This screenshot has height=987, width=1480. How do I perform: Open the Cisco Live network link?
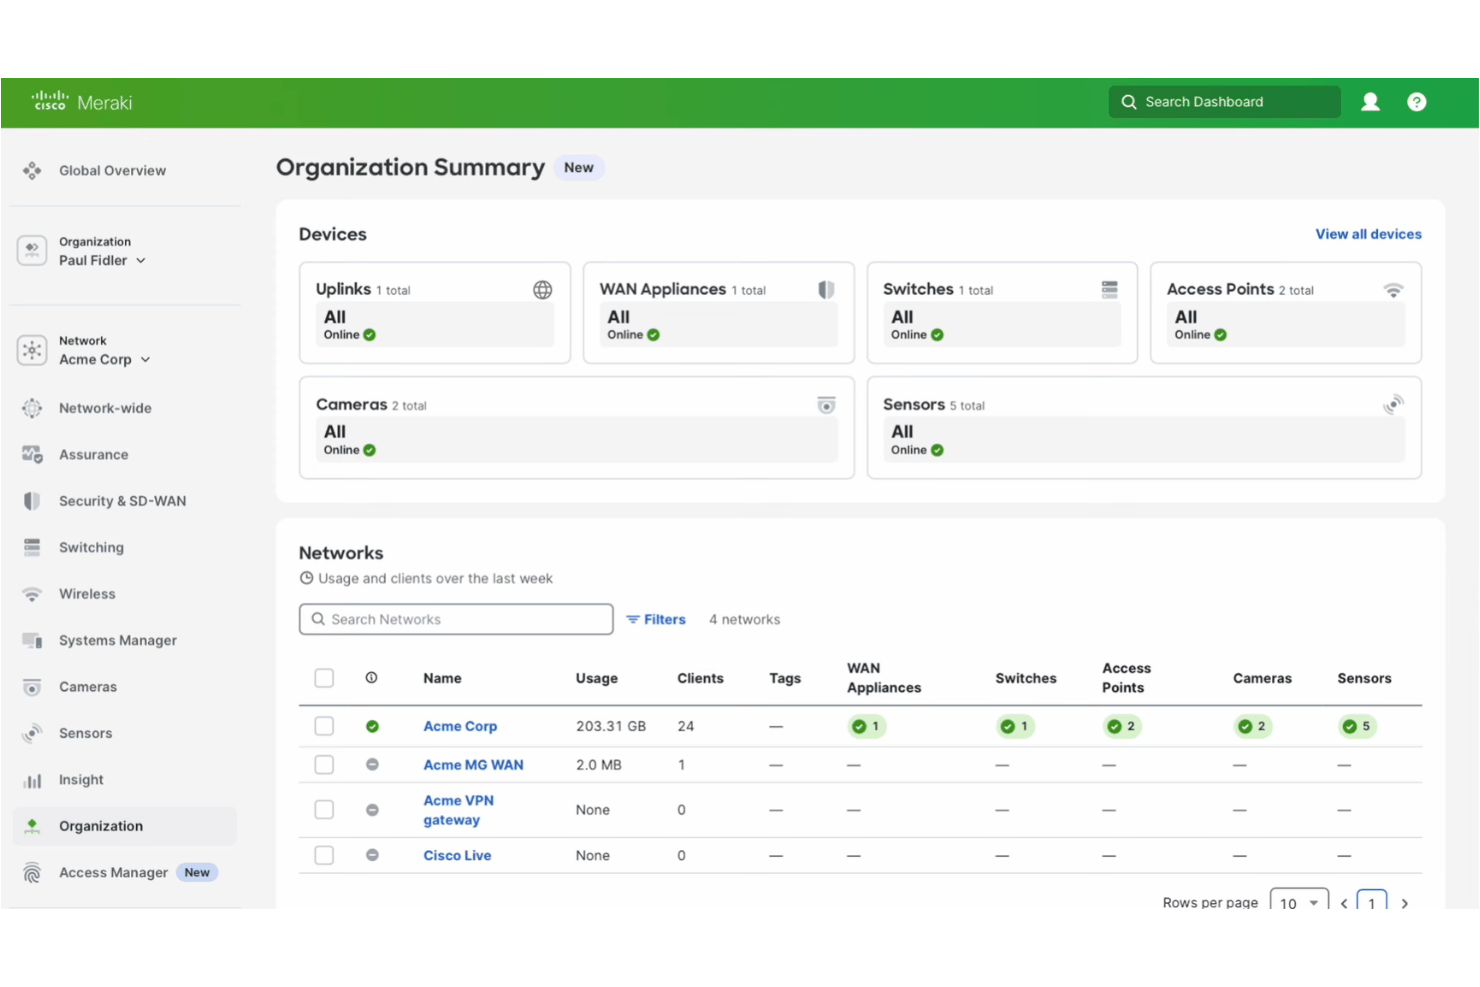[x=457, y=856]
